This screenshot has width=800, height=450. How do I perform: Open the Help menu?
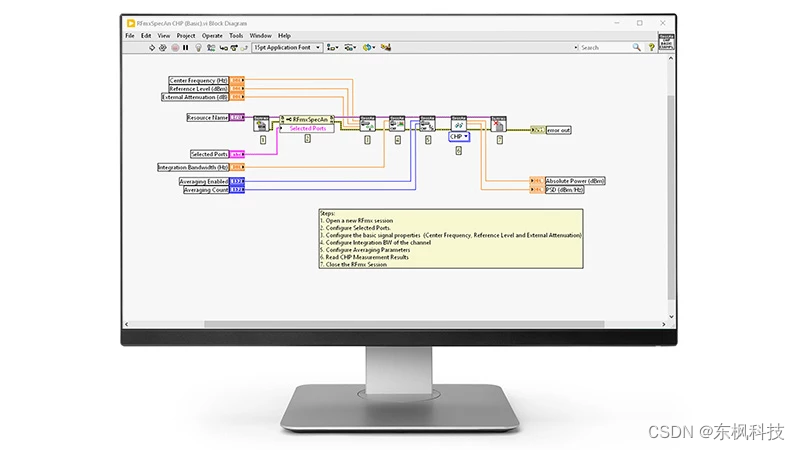point(284,36)
